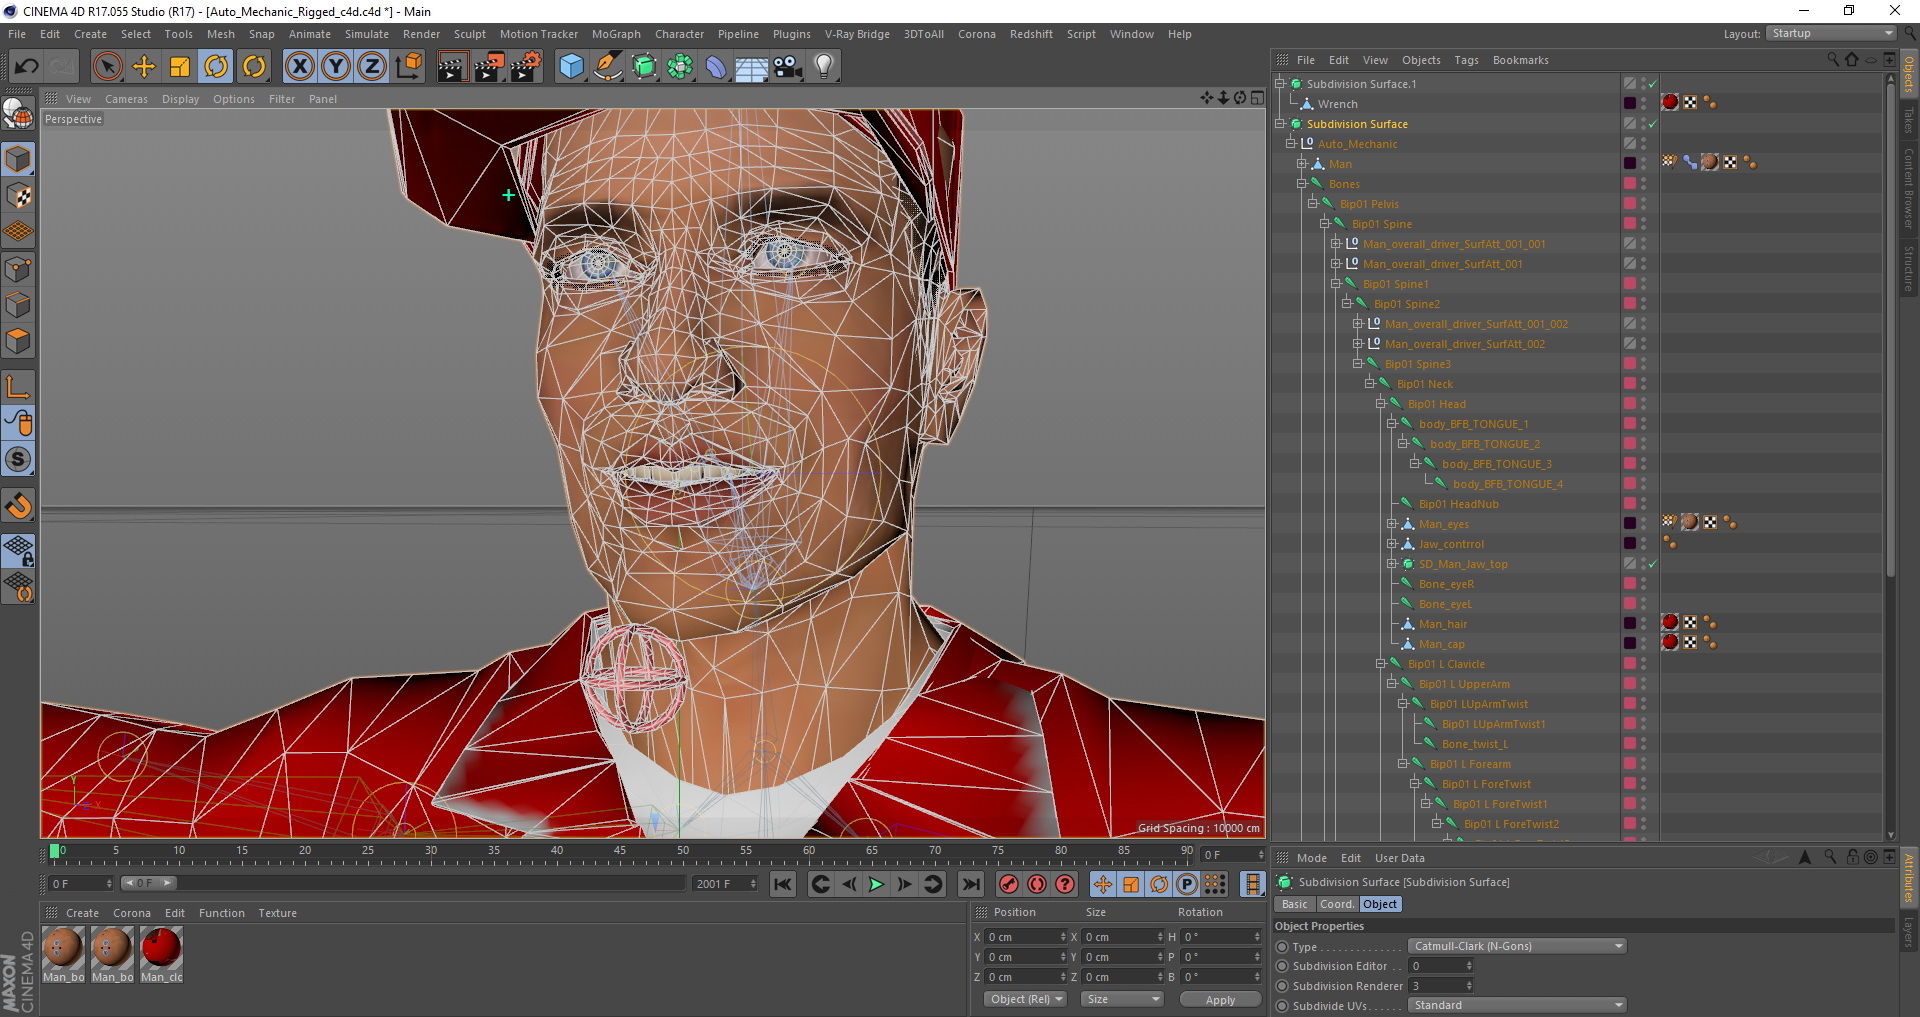Toggle the Z axis lock
The width and height of the screenshot is (1920, 1017).
pyautogui.click(x=370, y=66)
